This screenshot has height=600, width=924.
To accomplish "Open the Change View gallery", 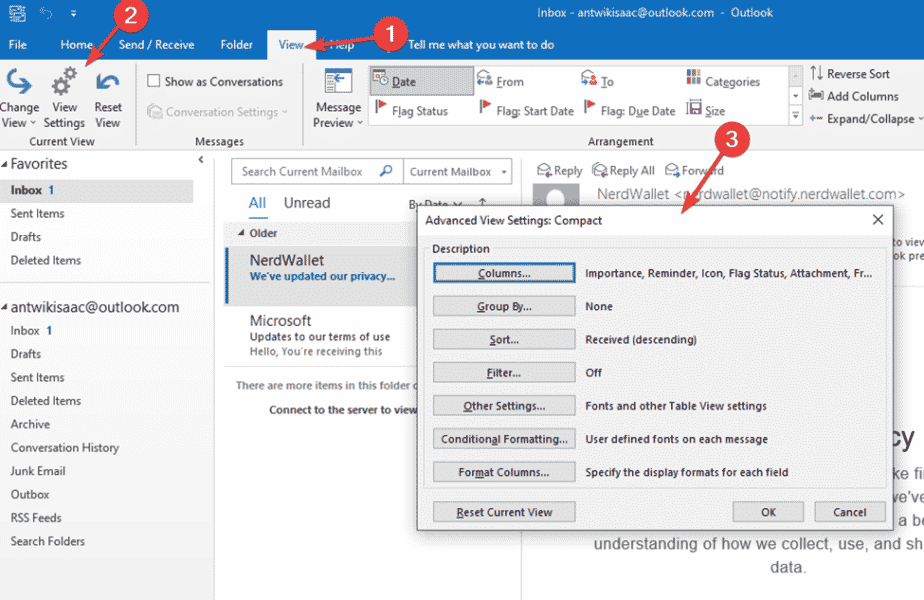I will [x=21, y=95].
